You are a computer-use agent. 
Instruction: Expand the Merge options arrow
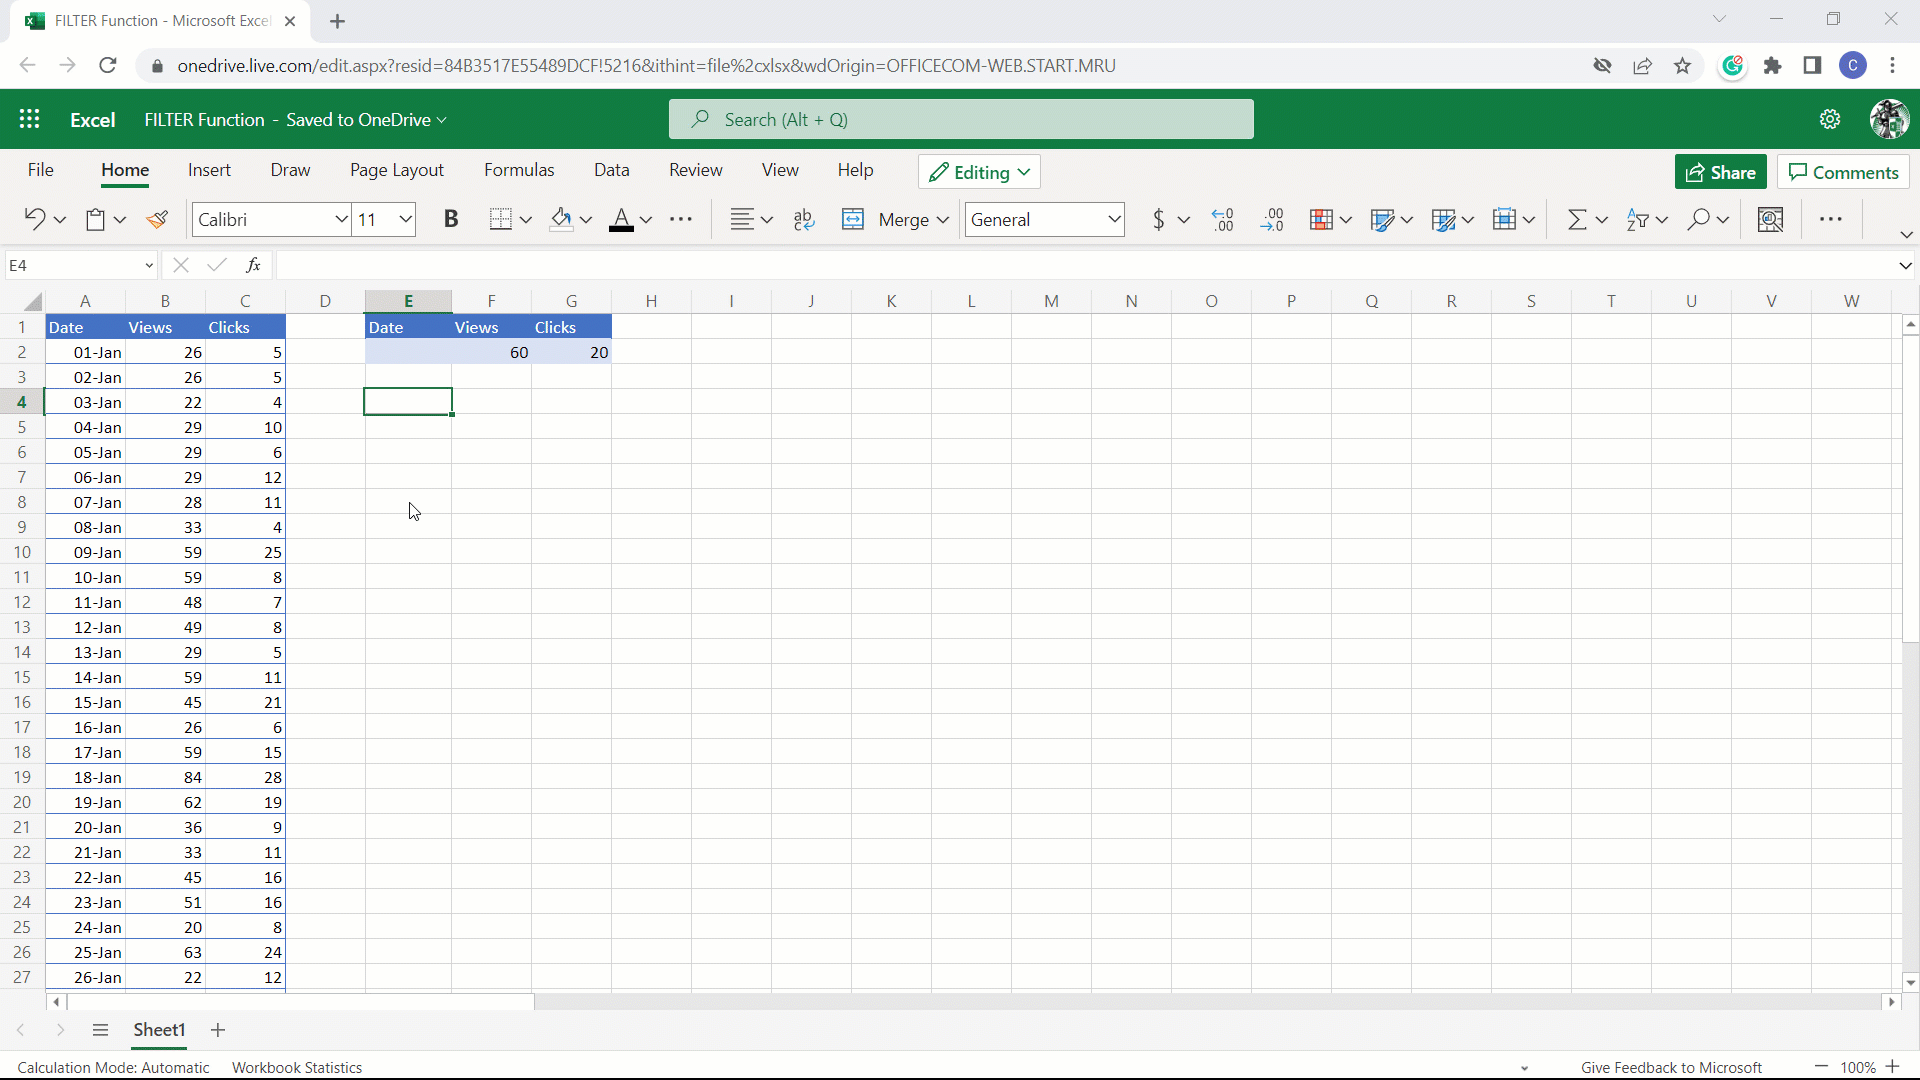point(943,220)
